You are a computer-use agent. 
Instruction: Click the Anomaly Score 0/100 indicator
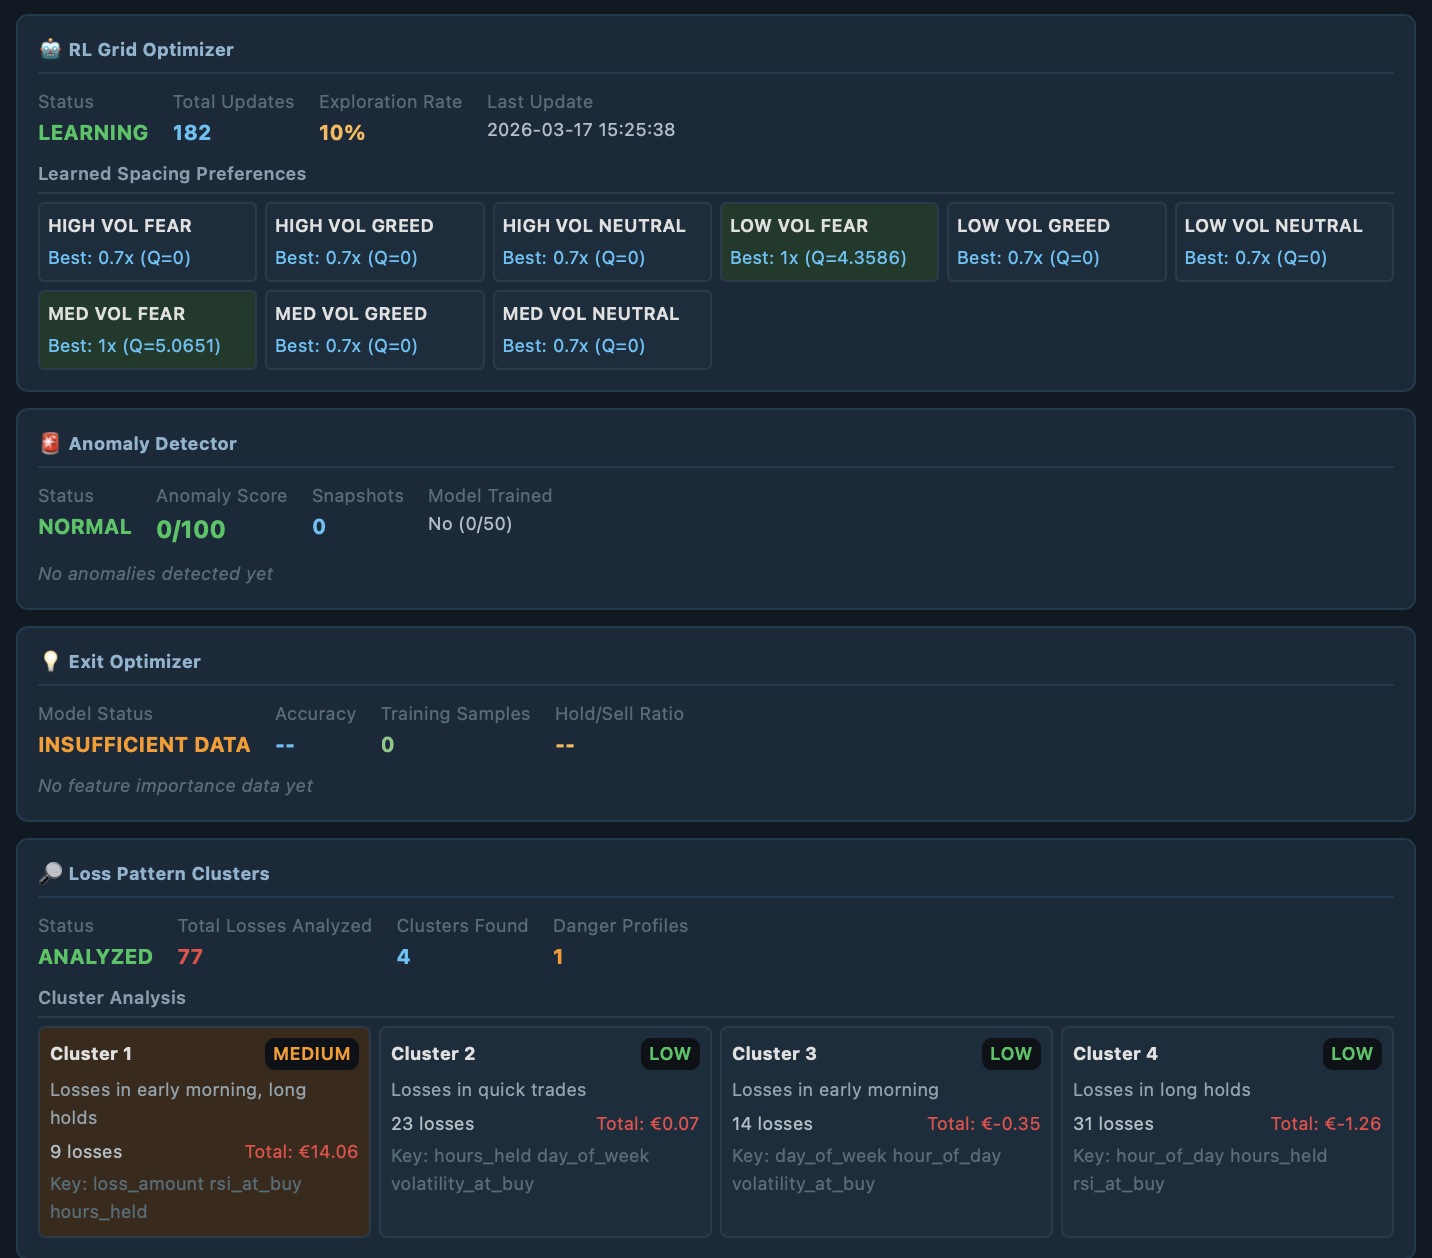coord(190,530)
